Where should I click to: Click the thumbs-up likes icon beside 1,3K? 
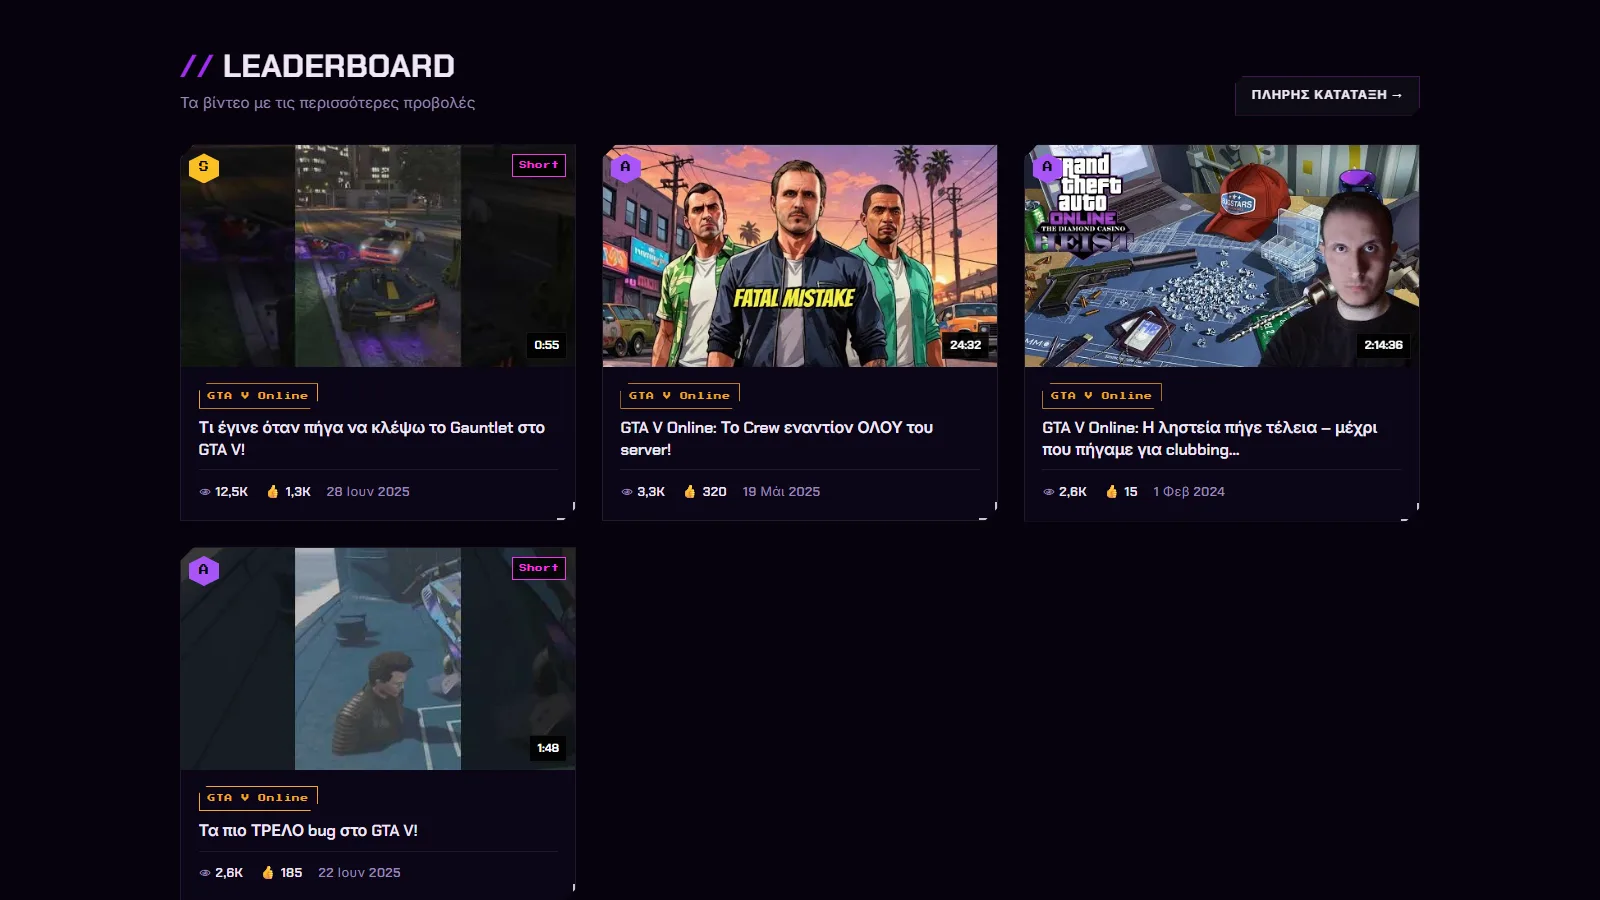(x=273, y=491)
